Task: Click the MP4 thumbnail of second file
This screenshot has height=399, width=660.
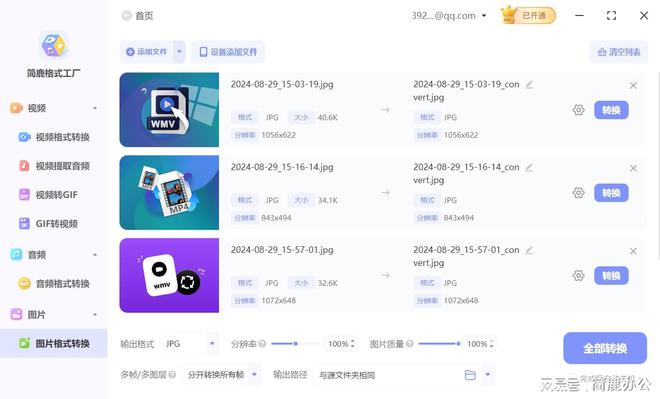Action: pyautogui.click(x=169, y=193)
